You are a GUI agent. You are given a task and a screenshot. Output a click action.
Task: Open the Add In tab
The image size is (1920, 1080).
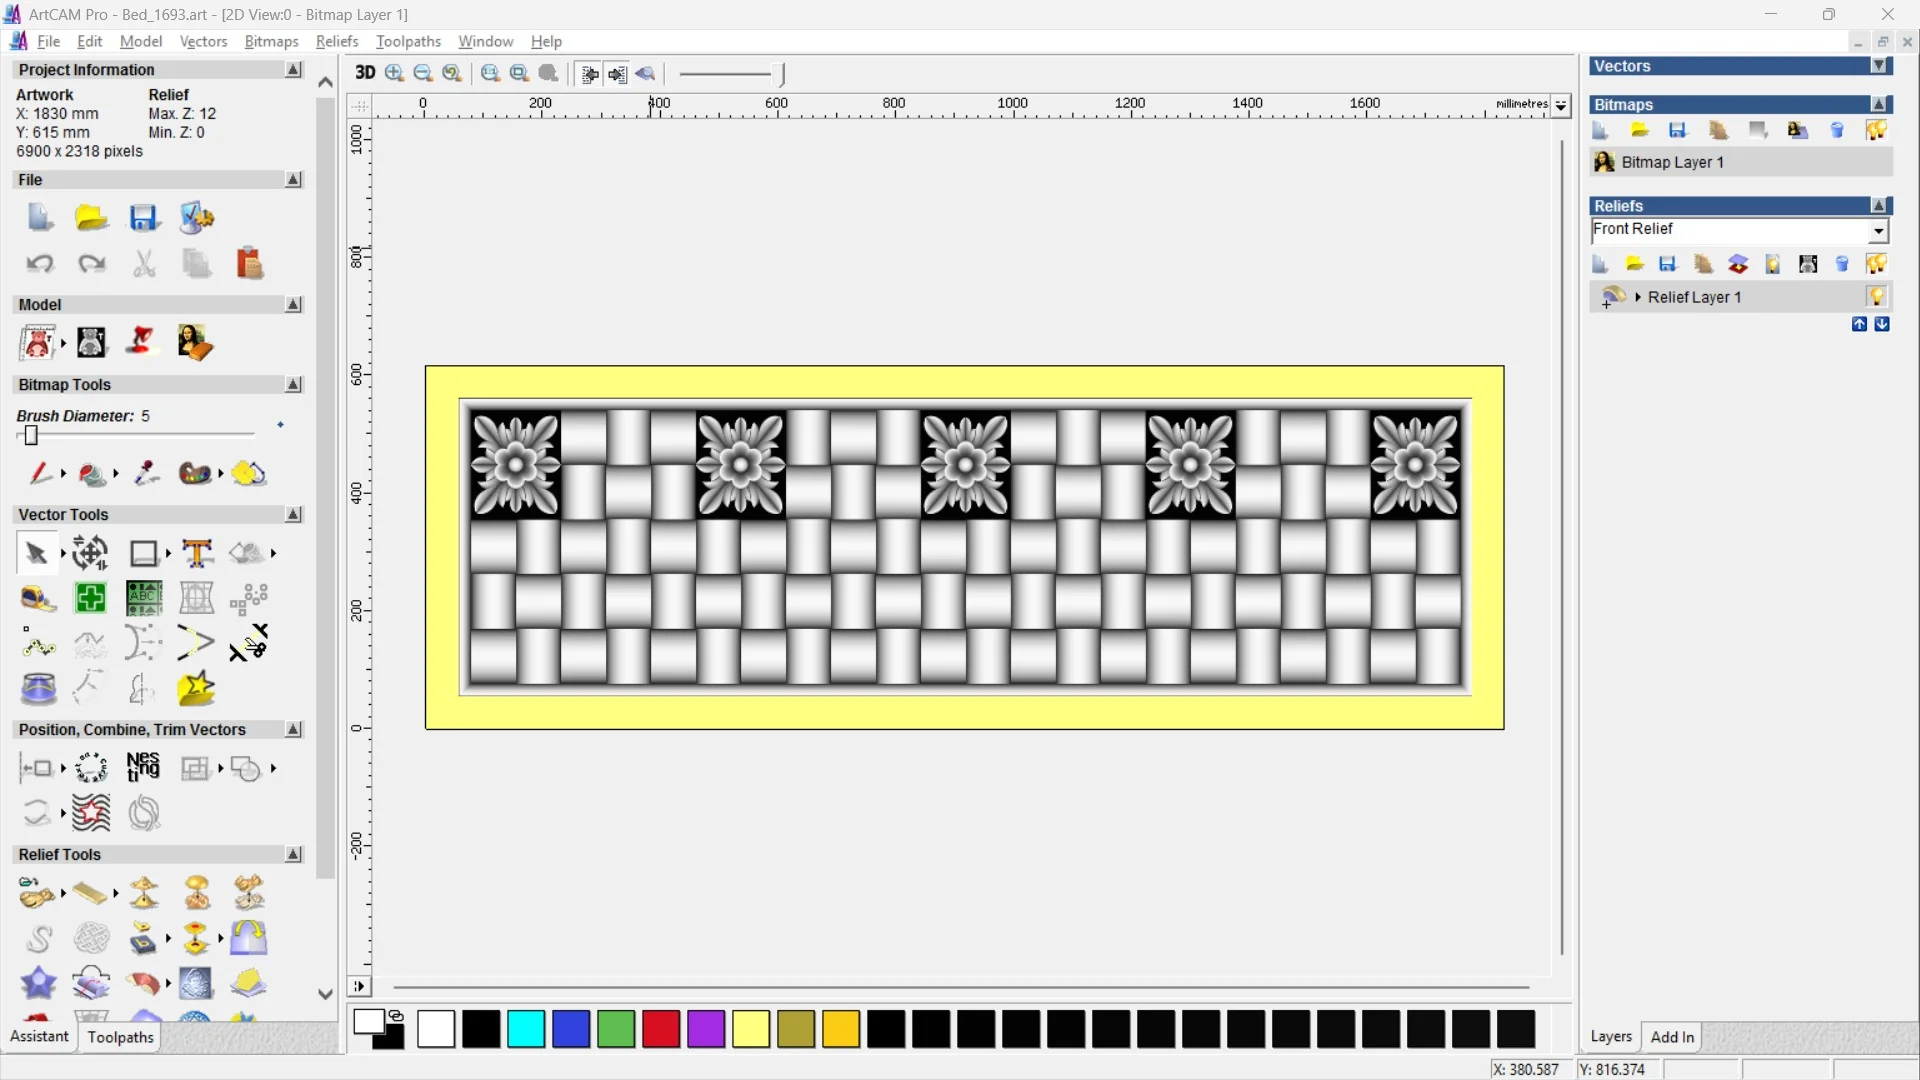(1672, 1037)
